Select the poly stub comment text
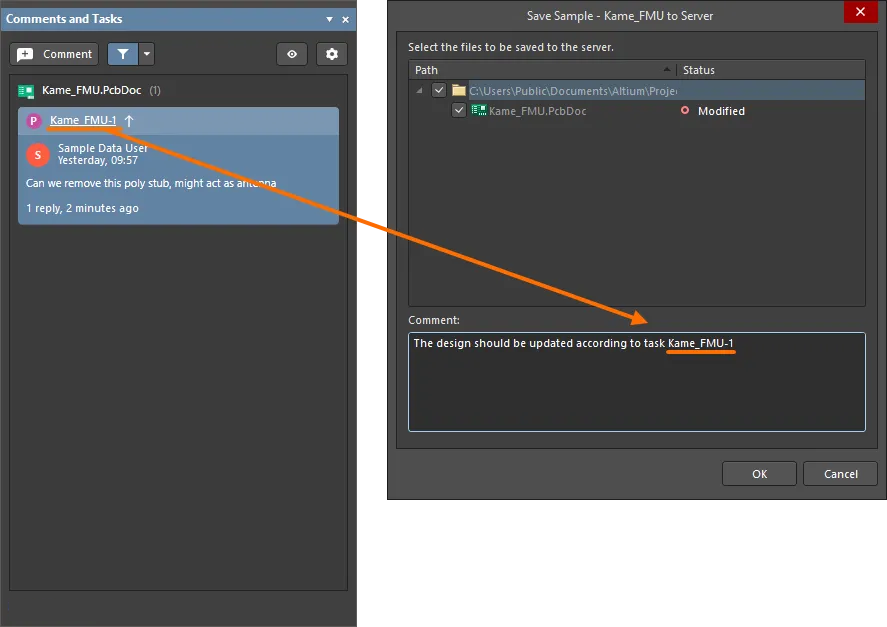The width and height of the screenshot is (887, 627). tap(151, 183)
